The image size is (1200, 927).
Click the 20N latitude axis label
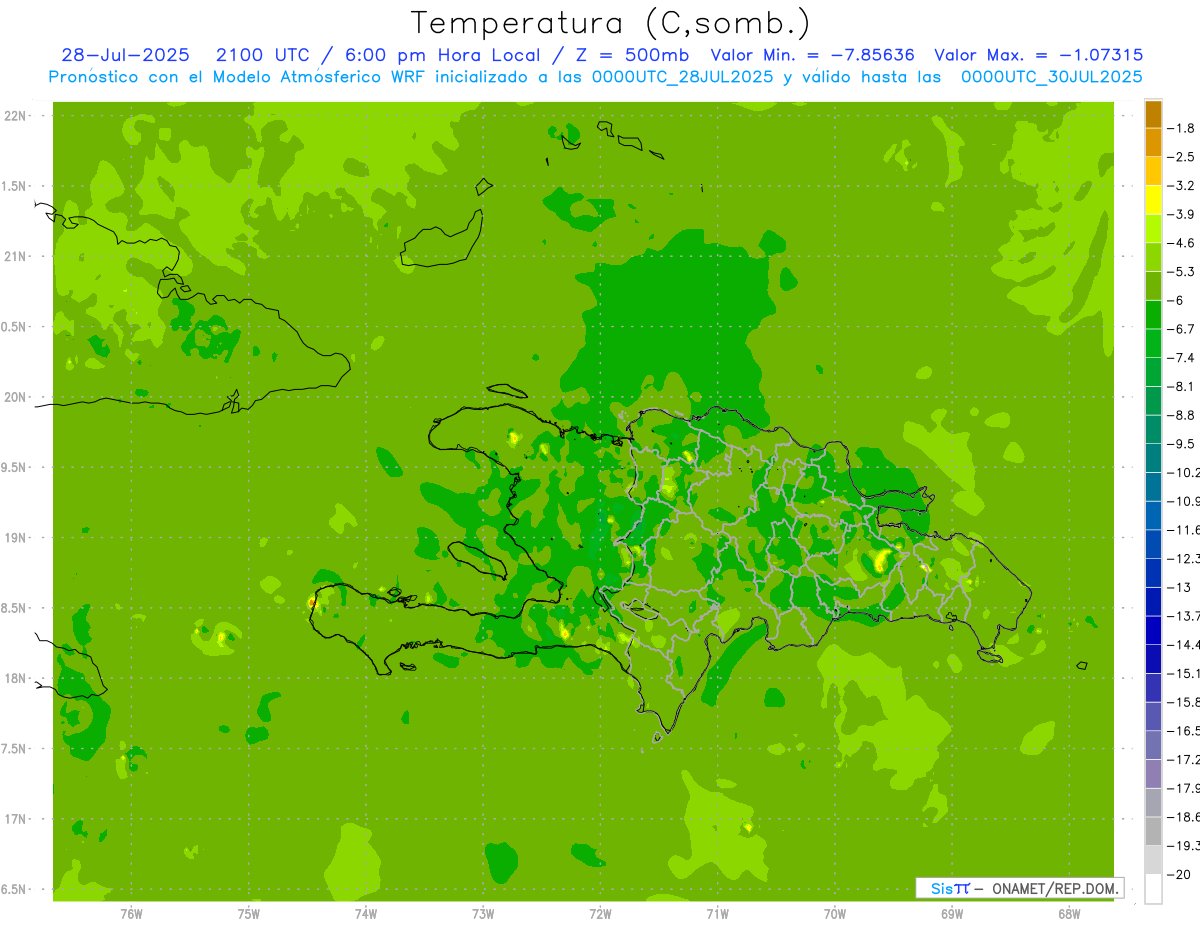pos(15,397)
